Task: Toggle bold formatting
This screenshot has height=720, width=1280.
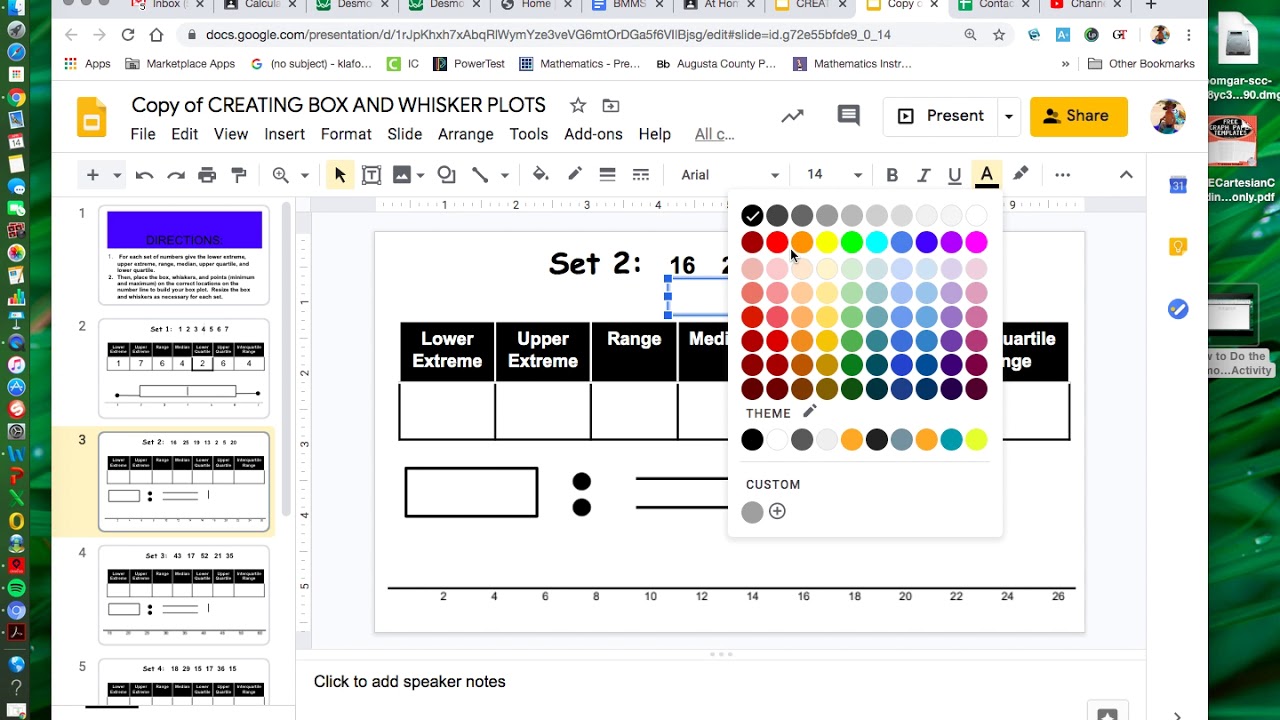Action: [x=892, y=175]
